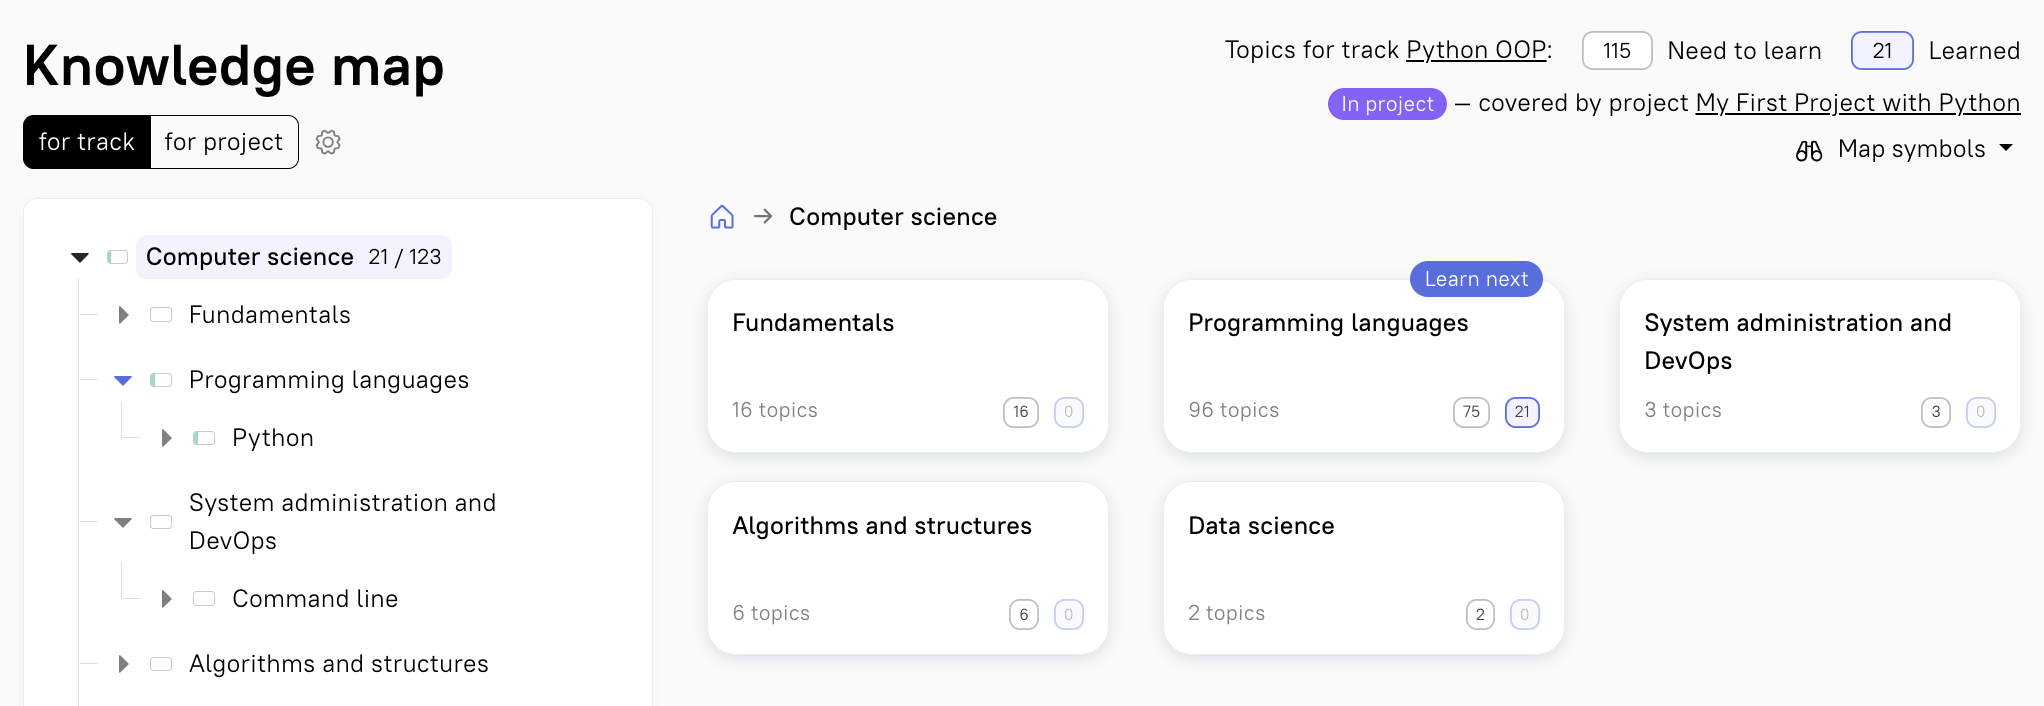Image resolution: width=2044 pixels, height=706 pixels.
Task: Click learned badge on Programming languages card
Action: pyautogui.click(x=1521, y=412)
